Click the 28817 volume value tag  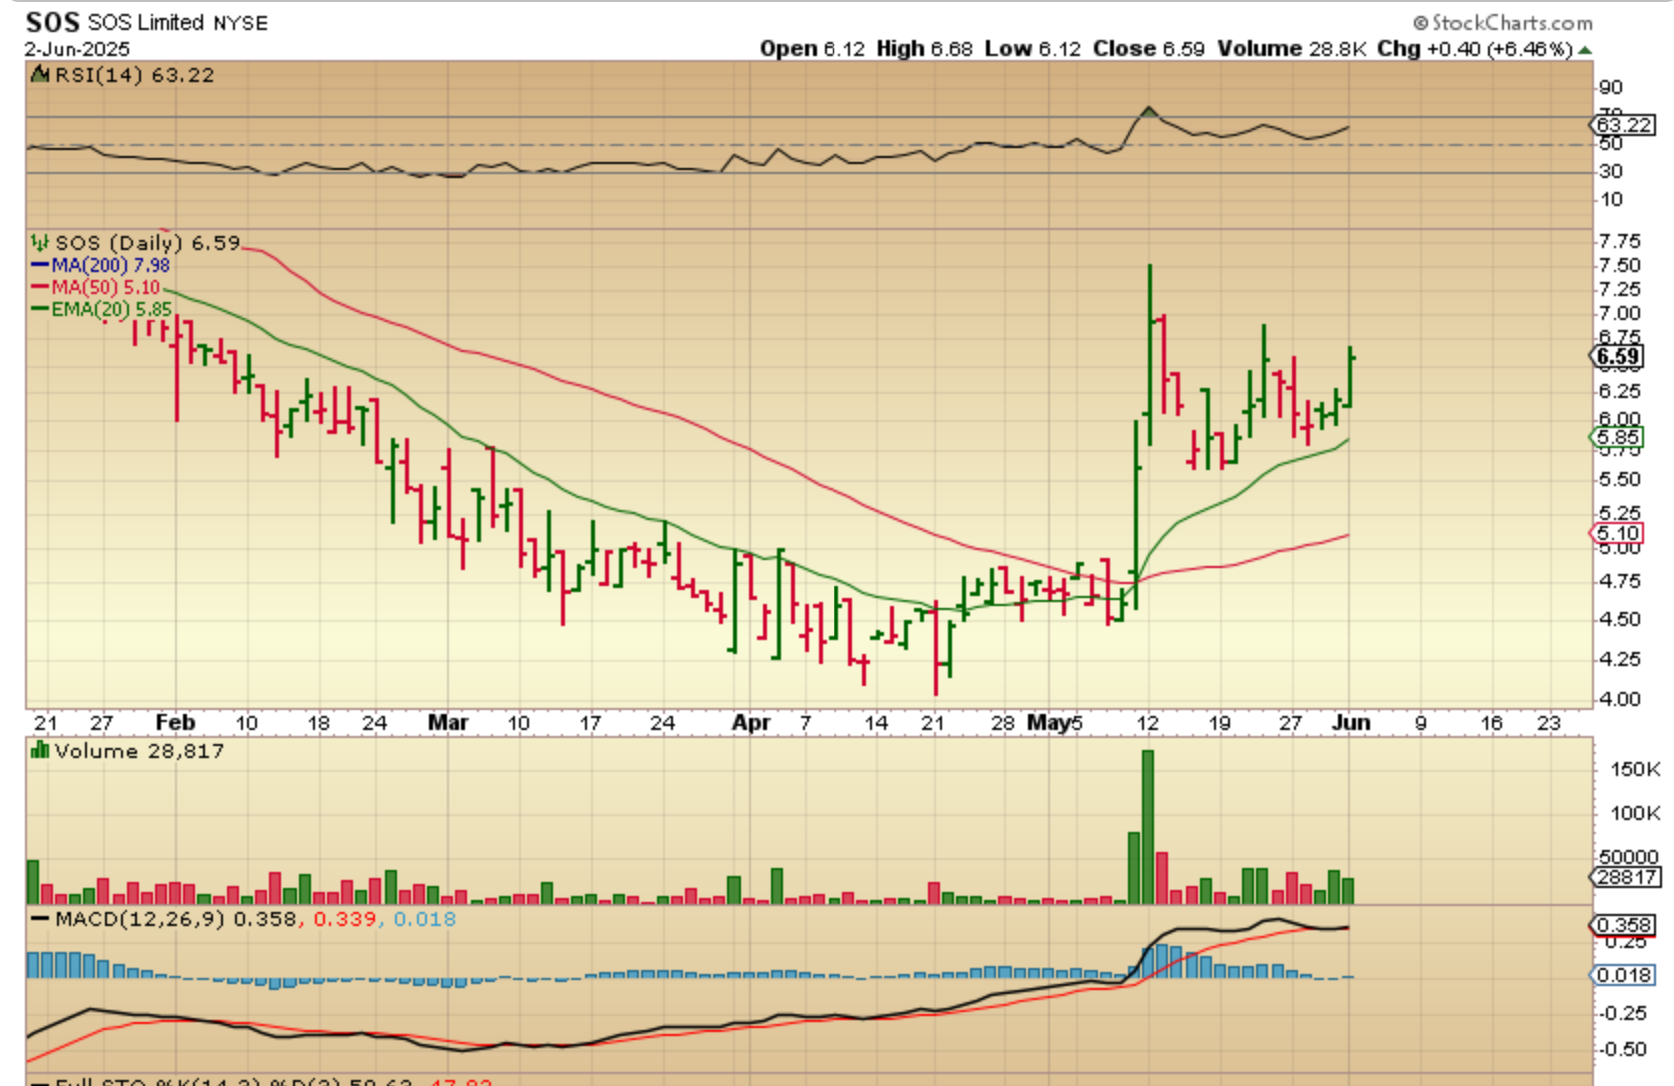pos(1626,877)
